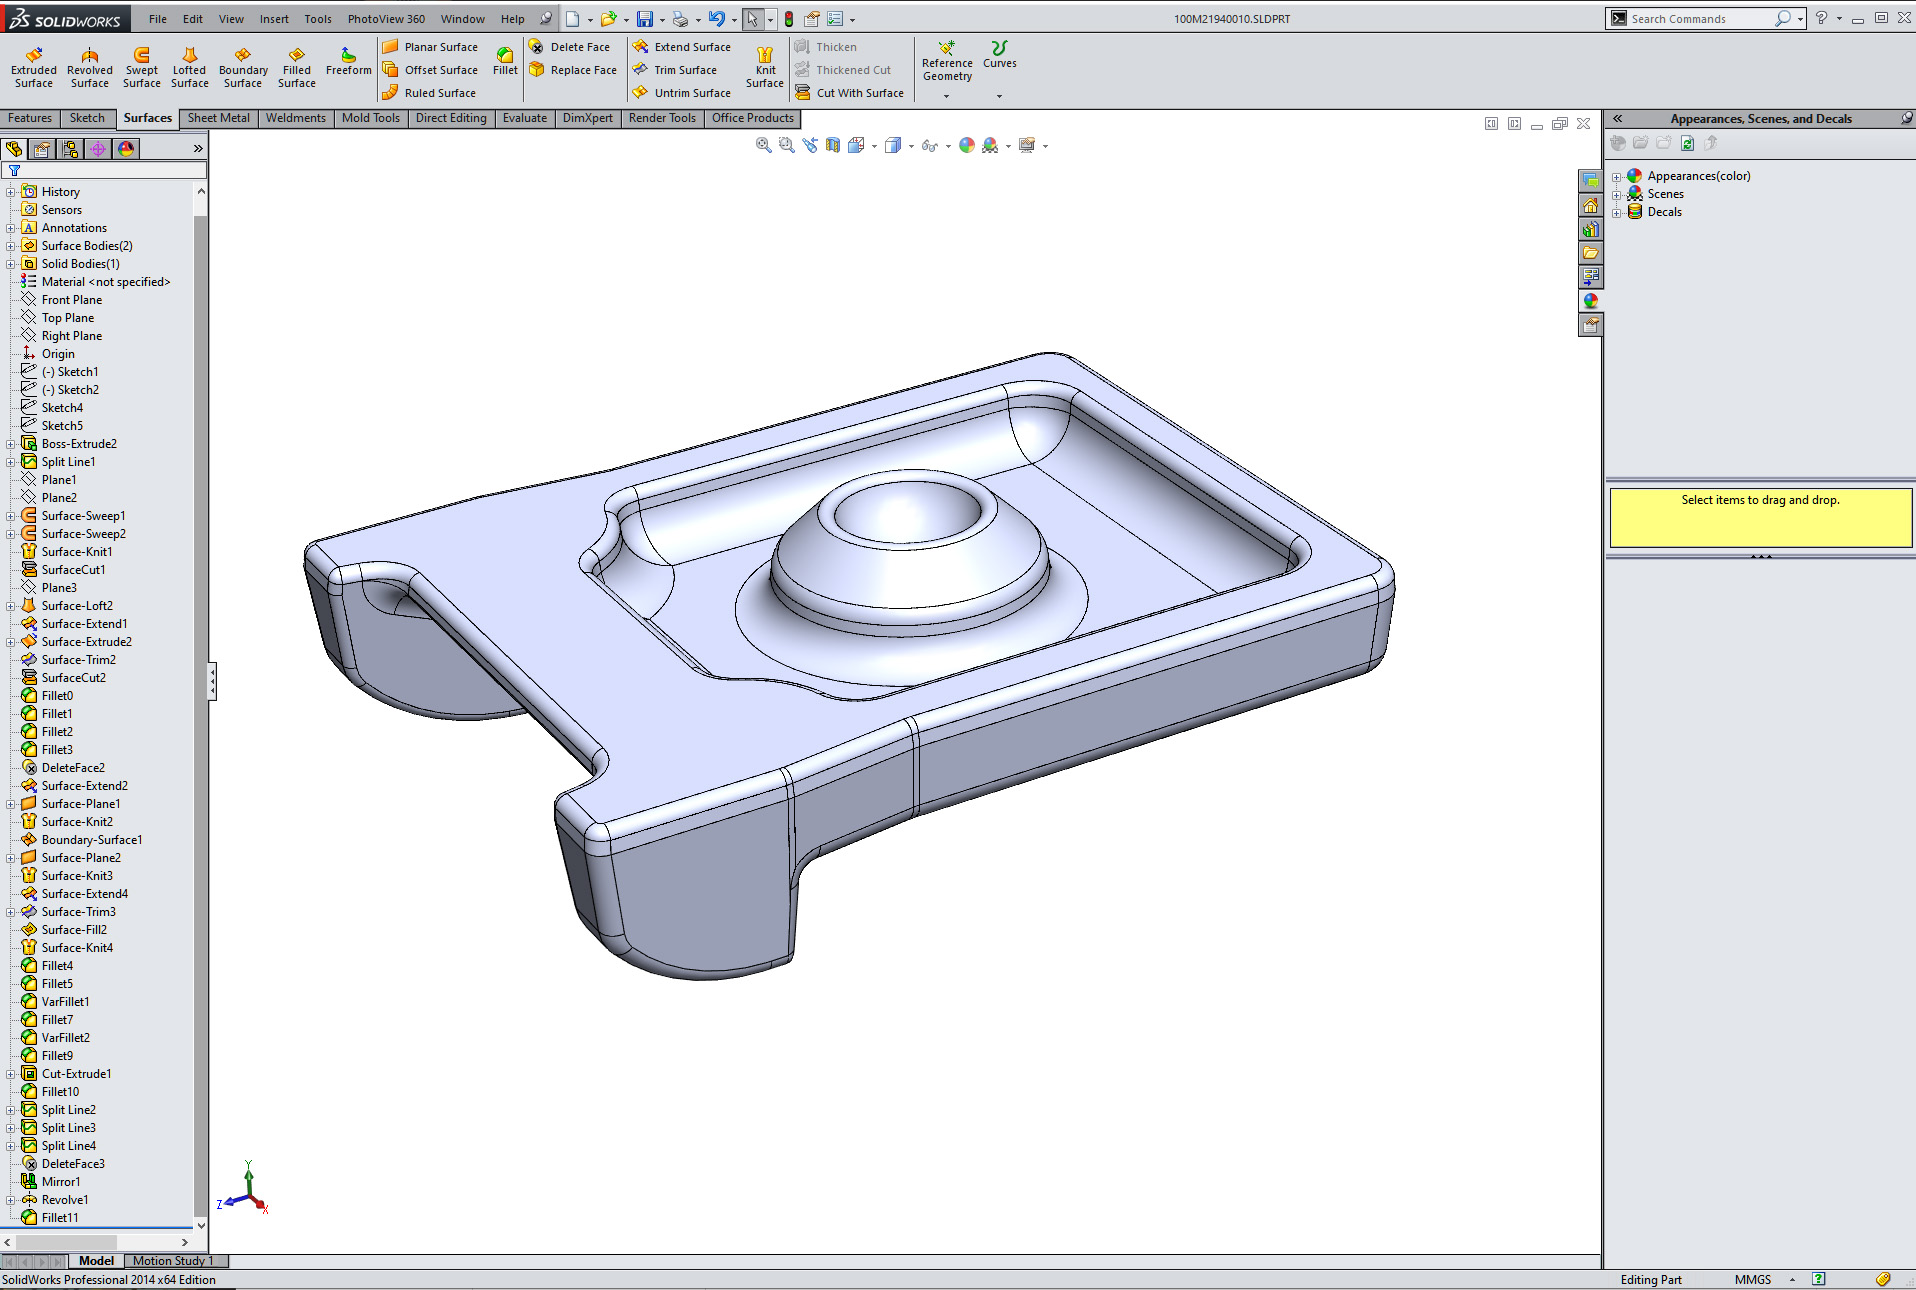Show more FeatureManager tabs via chevron
This screenshot has height=1290, width=1916.
(x=198, y=149)
